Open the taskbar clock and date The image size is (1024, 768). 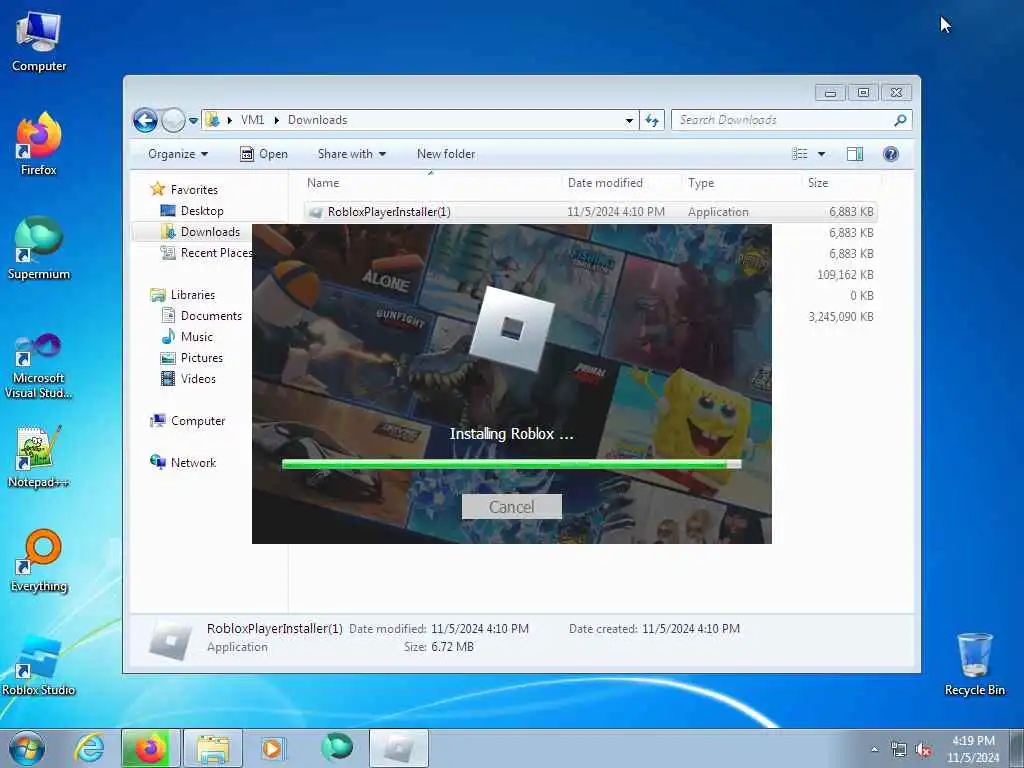[x=973, y=749]
